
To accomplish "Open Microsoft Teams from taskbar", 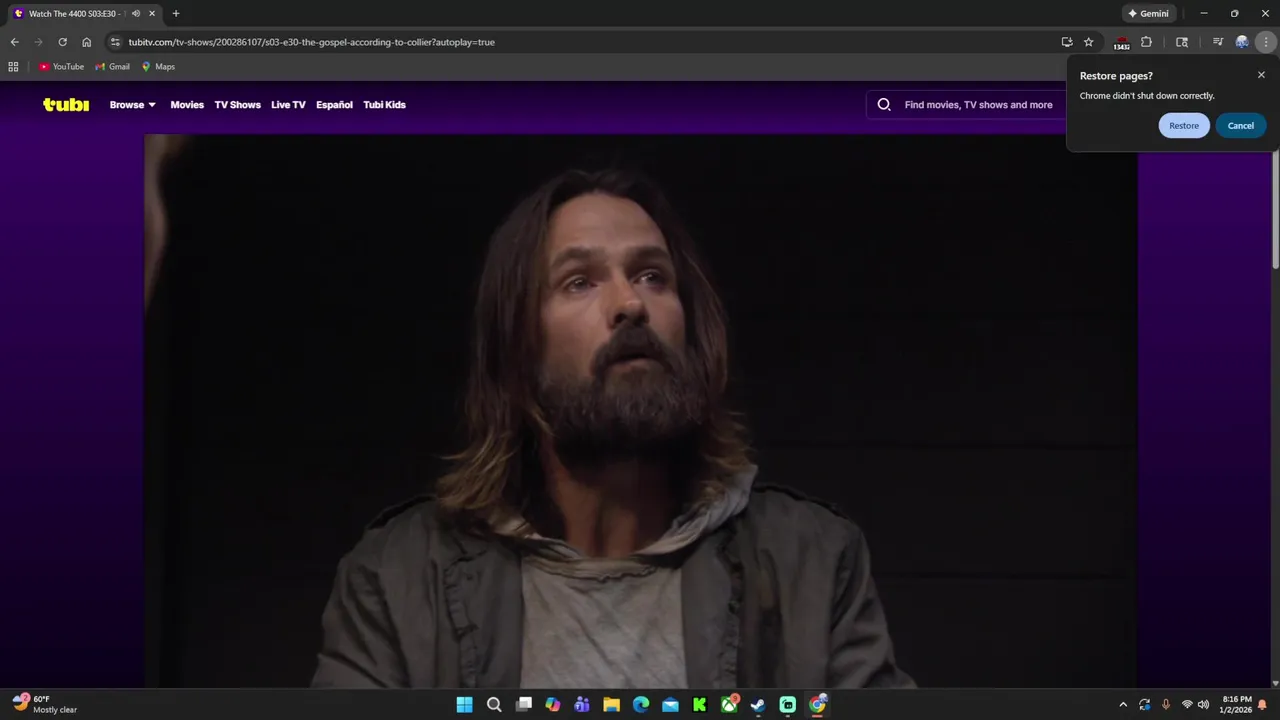I will click(582, 705).
